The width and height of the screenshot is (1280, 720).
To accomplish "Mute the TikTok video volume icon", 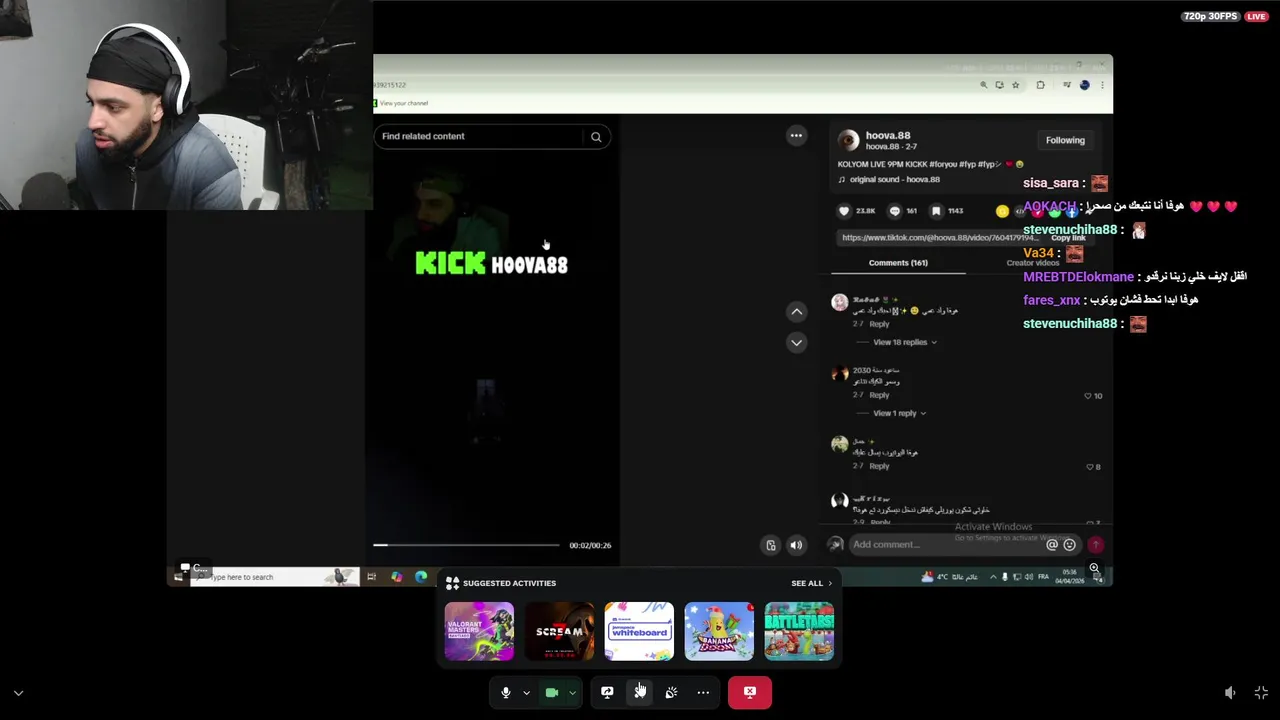I will 796,545.
